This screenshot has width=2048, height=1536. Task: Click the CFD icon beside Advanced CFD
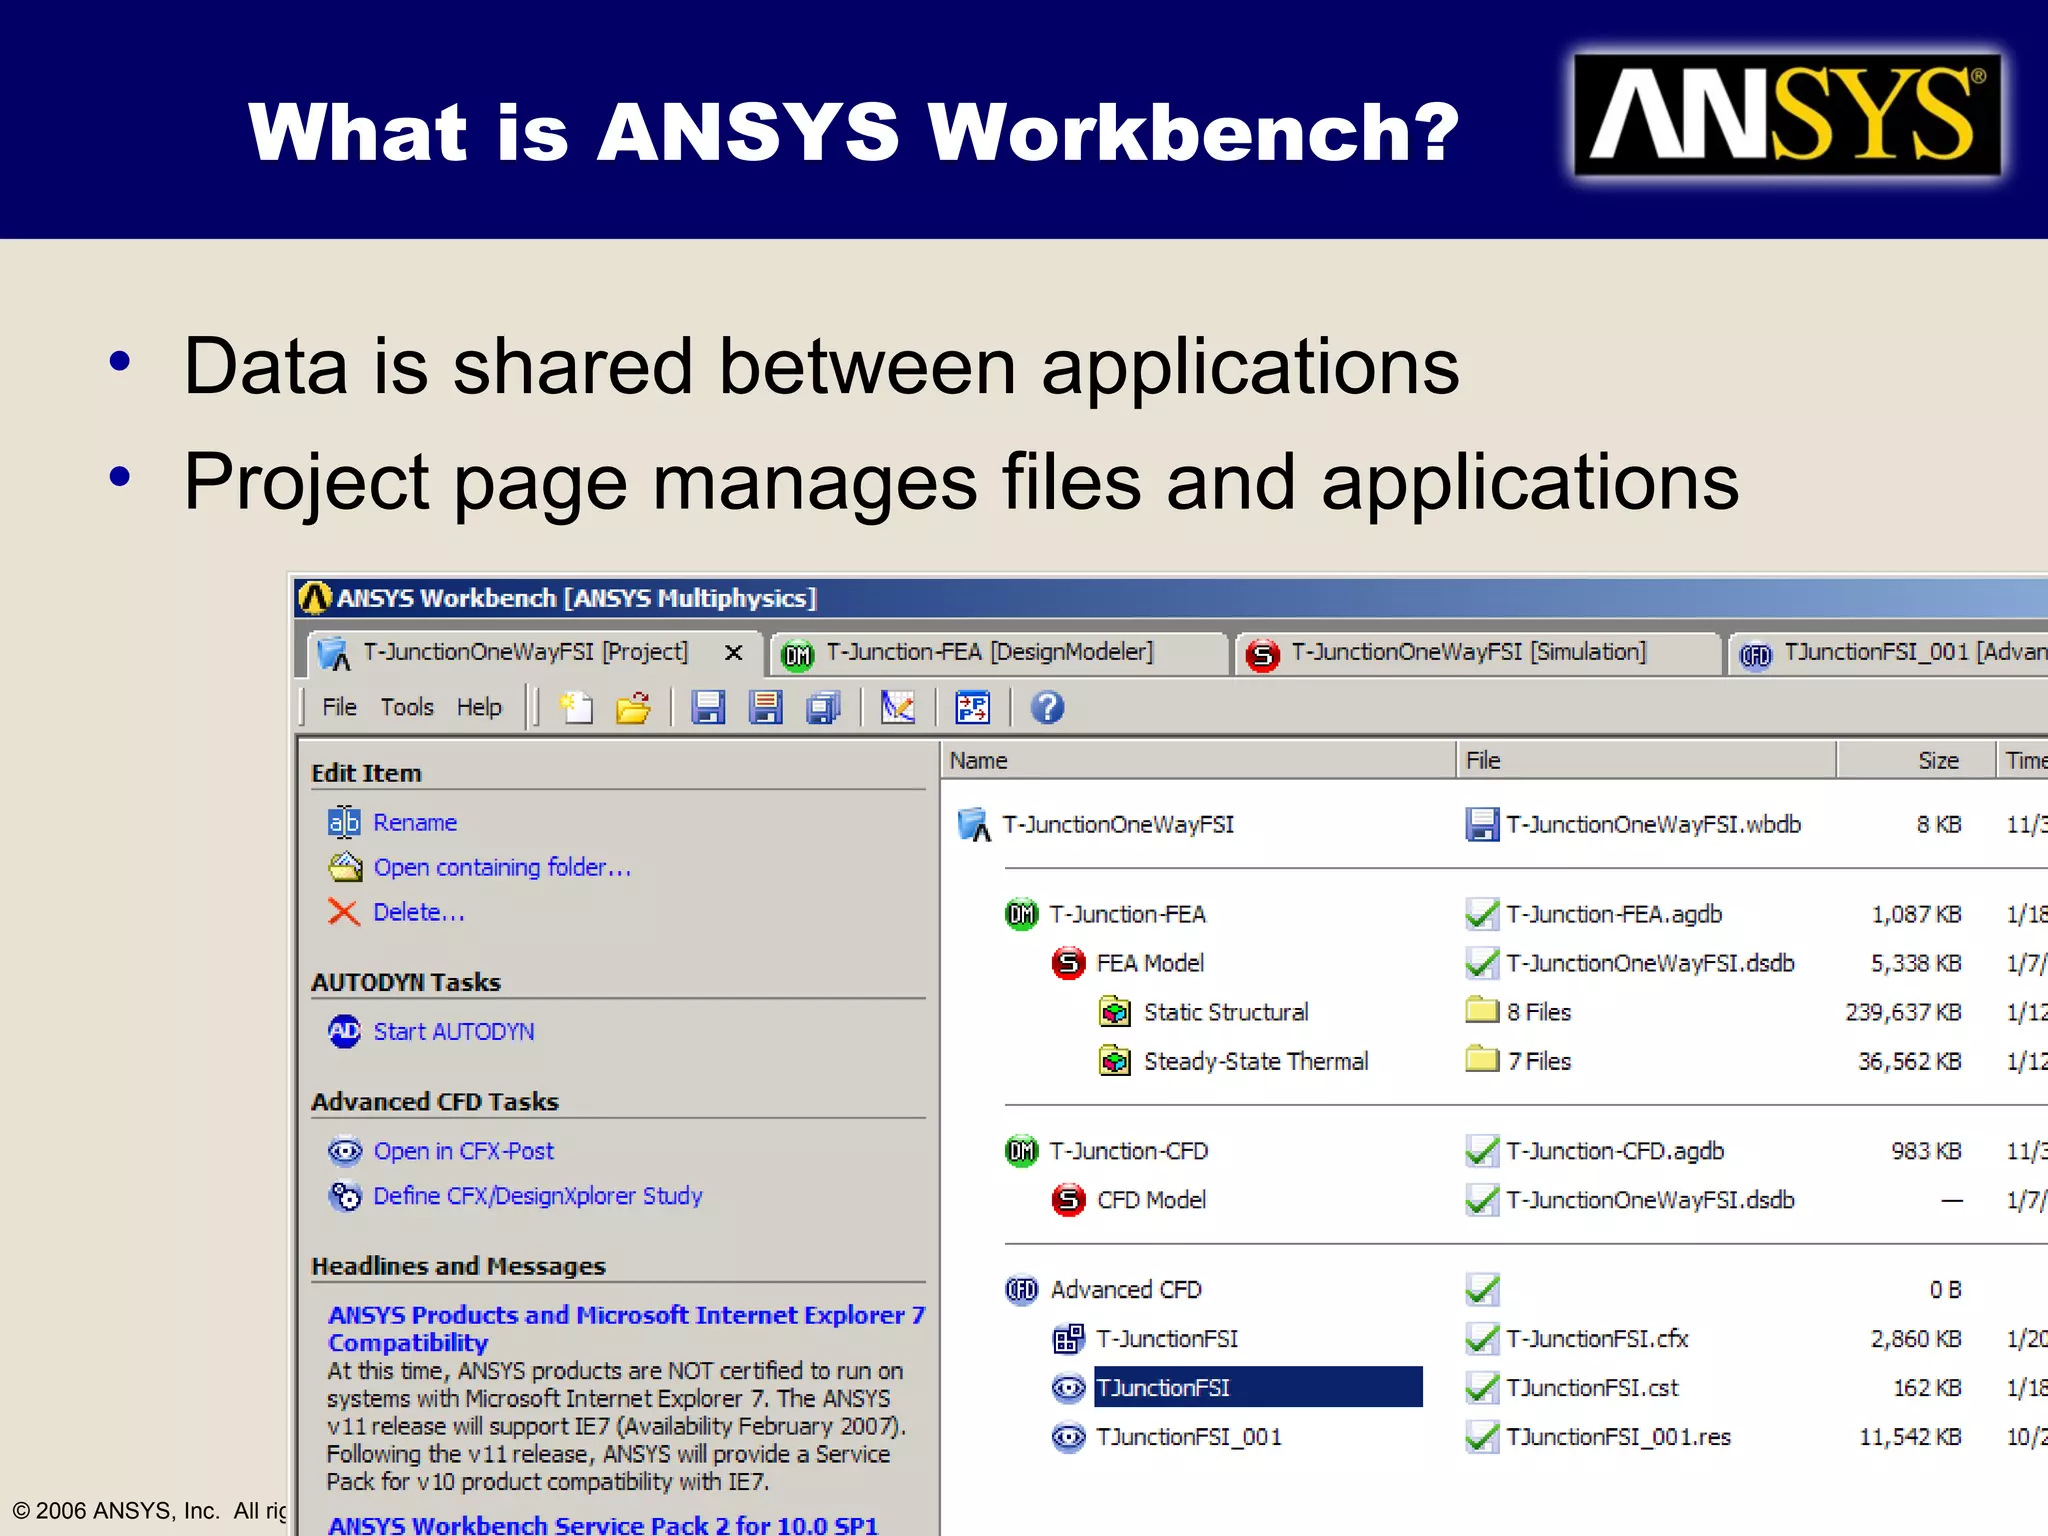point(1021,1290)
